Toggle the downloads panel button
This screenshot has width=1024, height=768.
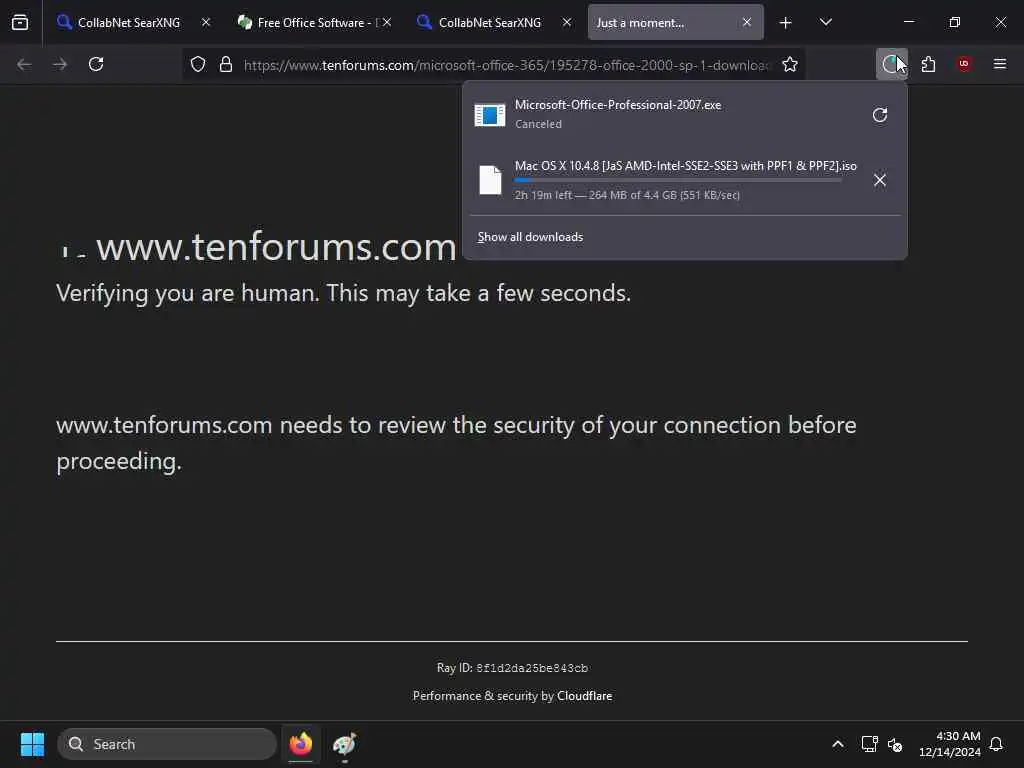pyautogui.click(x=891, y=64)
